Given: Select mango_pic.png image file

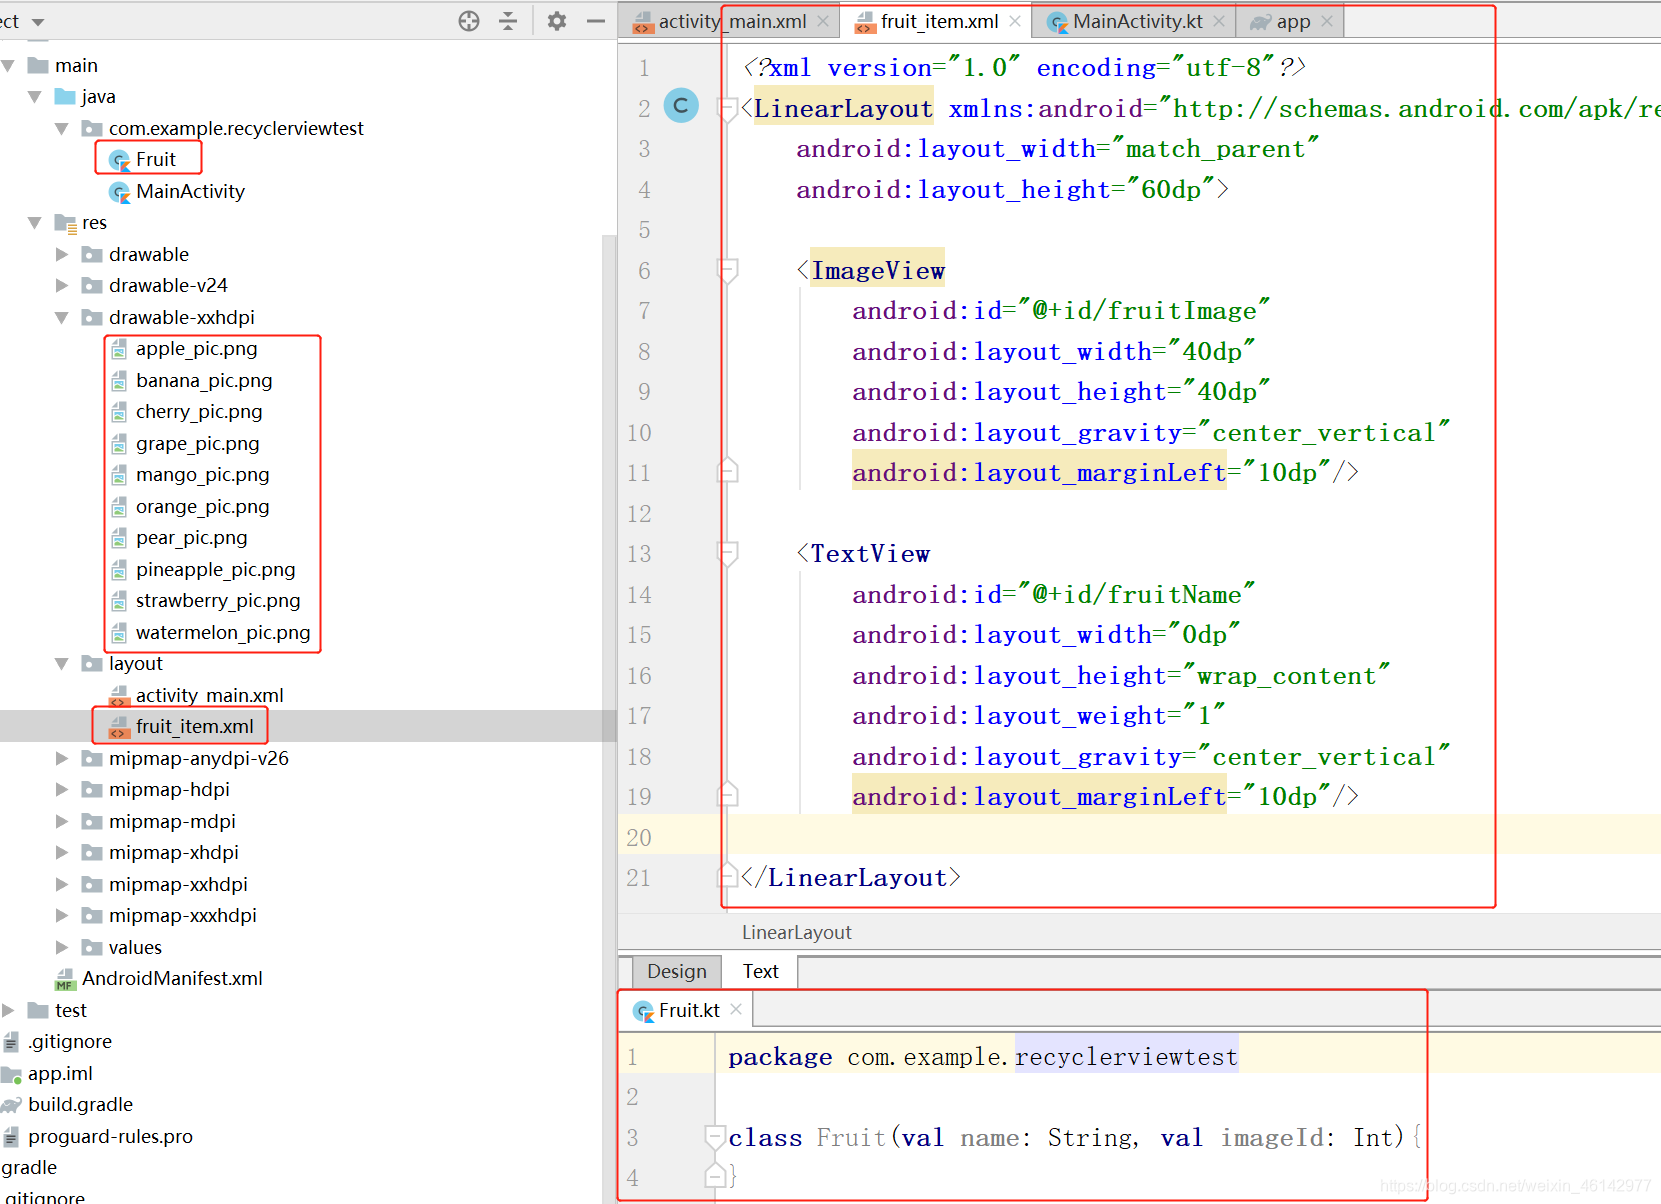Looking at the screenshot, I should 202,475.
